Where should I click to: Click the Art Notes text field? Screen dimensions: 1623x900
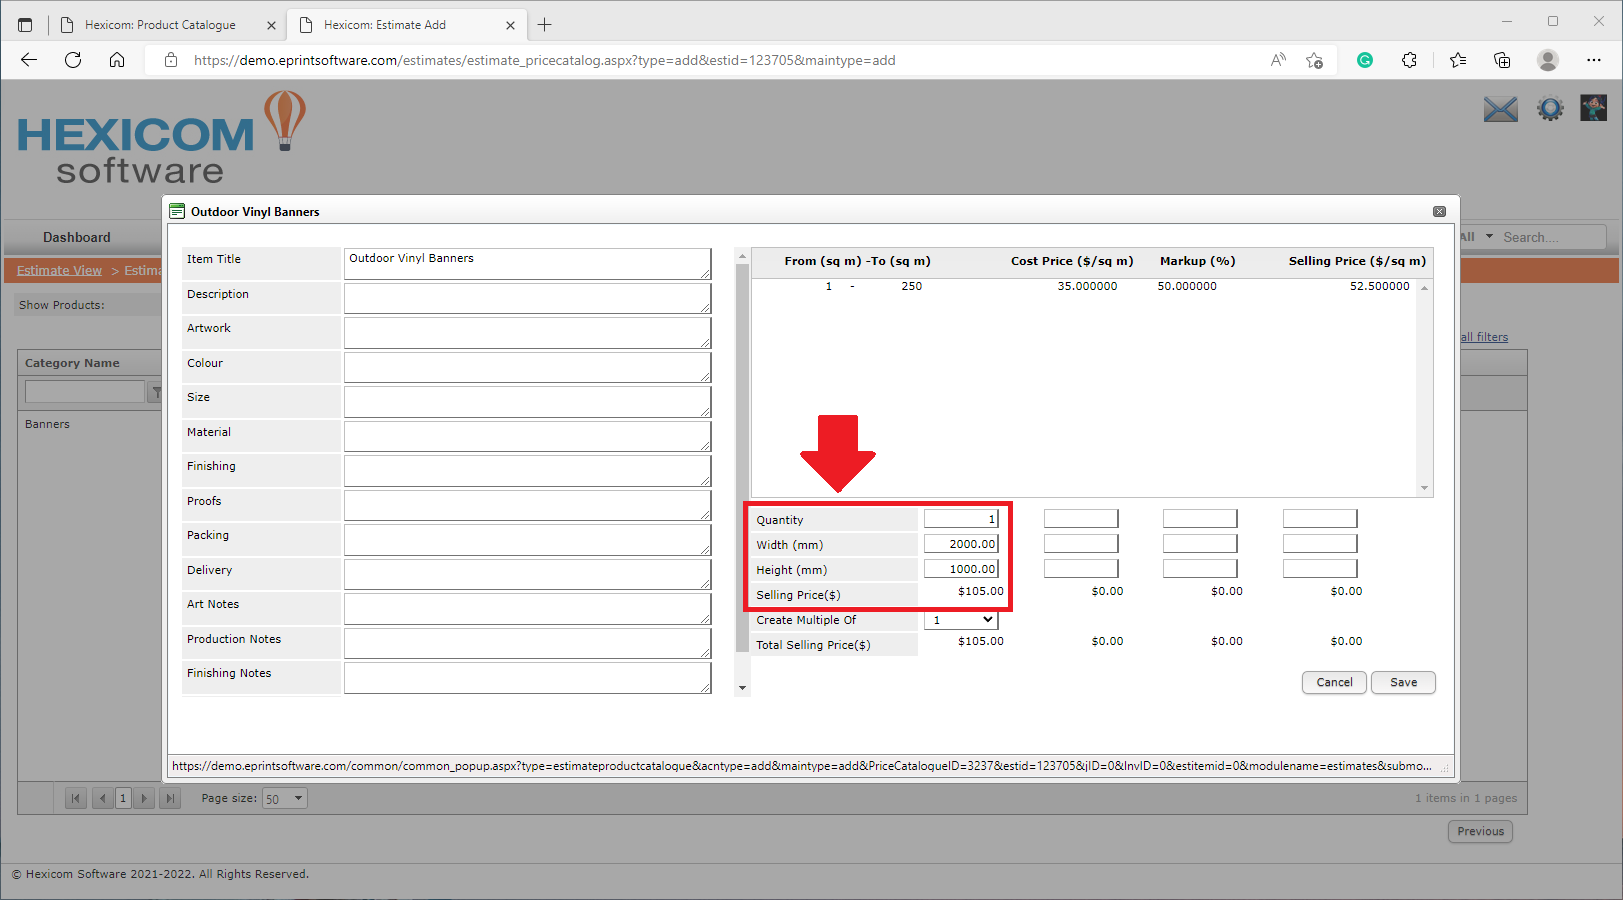coord(528,609)
